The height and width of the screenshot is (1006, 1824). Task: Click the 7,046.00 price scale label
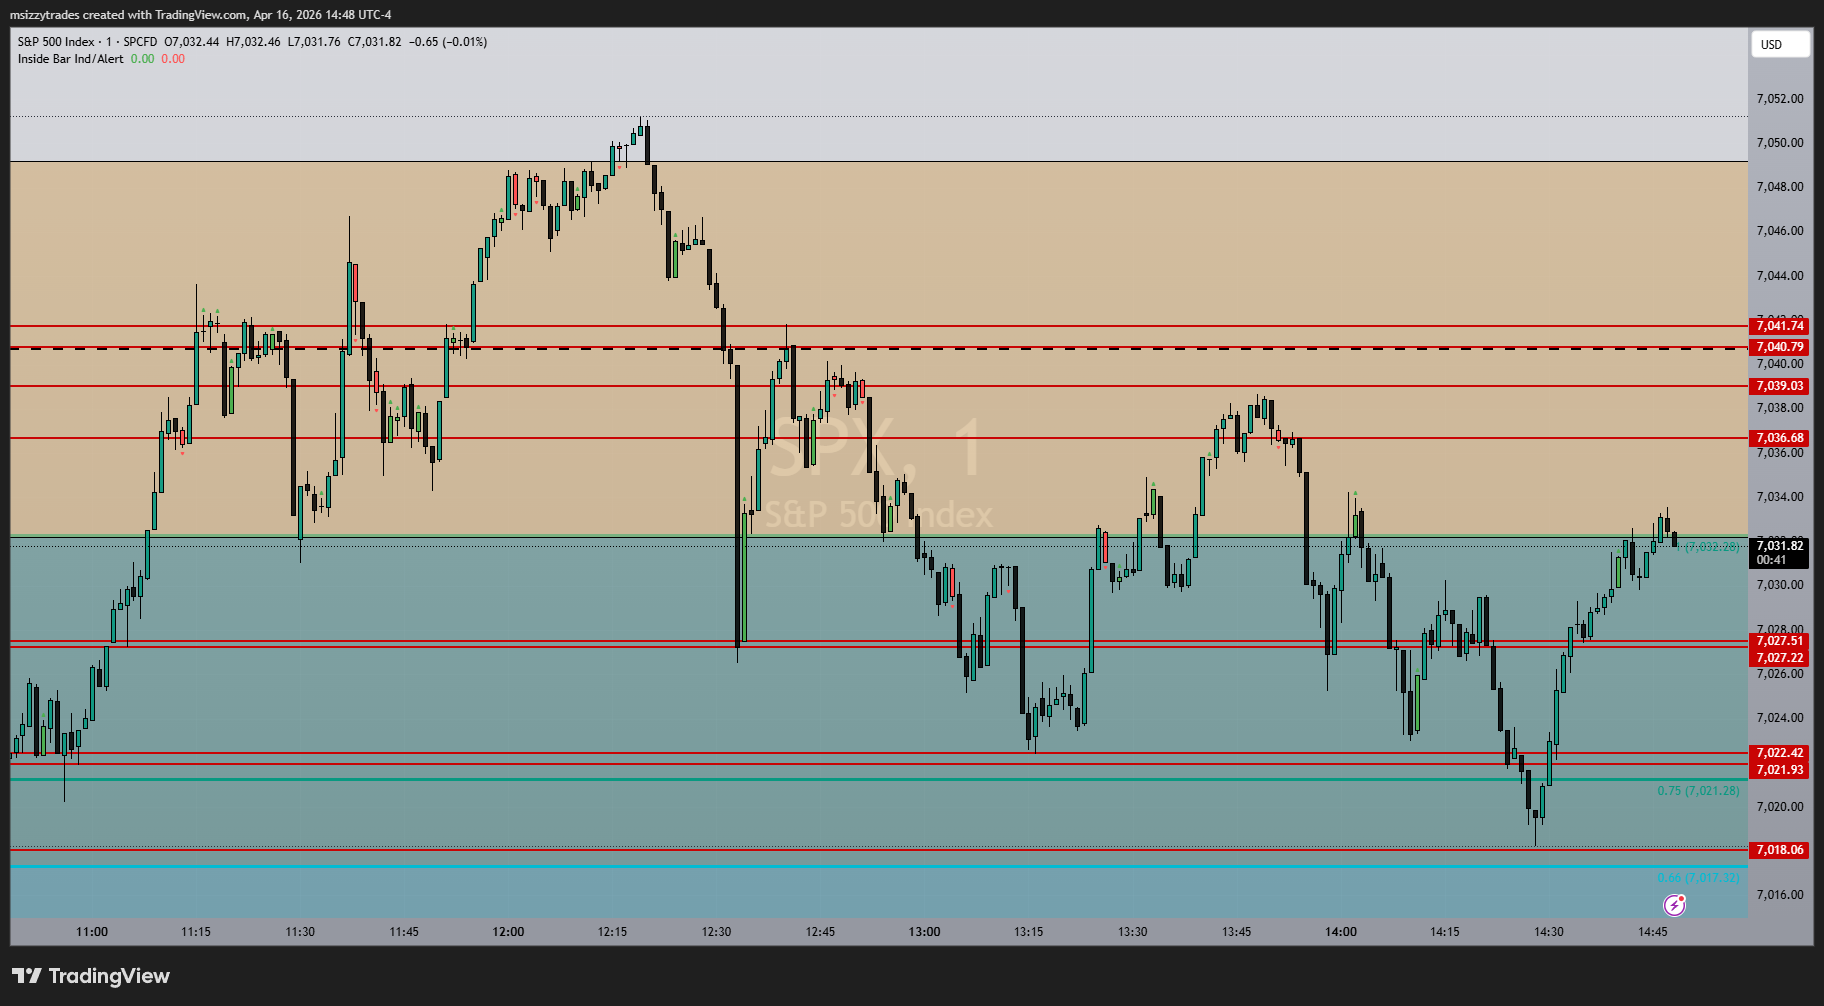point(1780,231)
